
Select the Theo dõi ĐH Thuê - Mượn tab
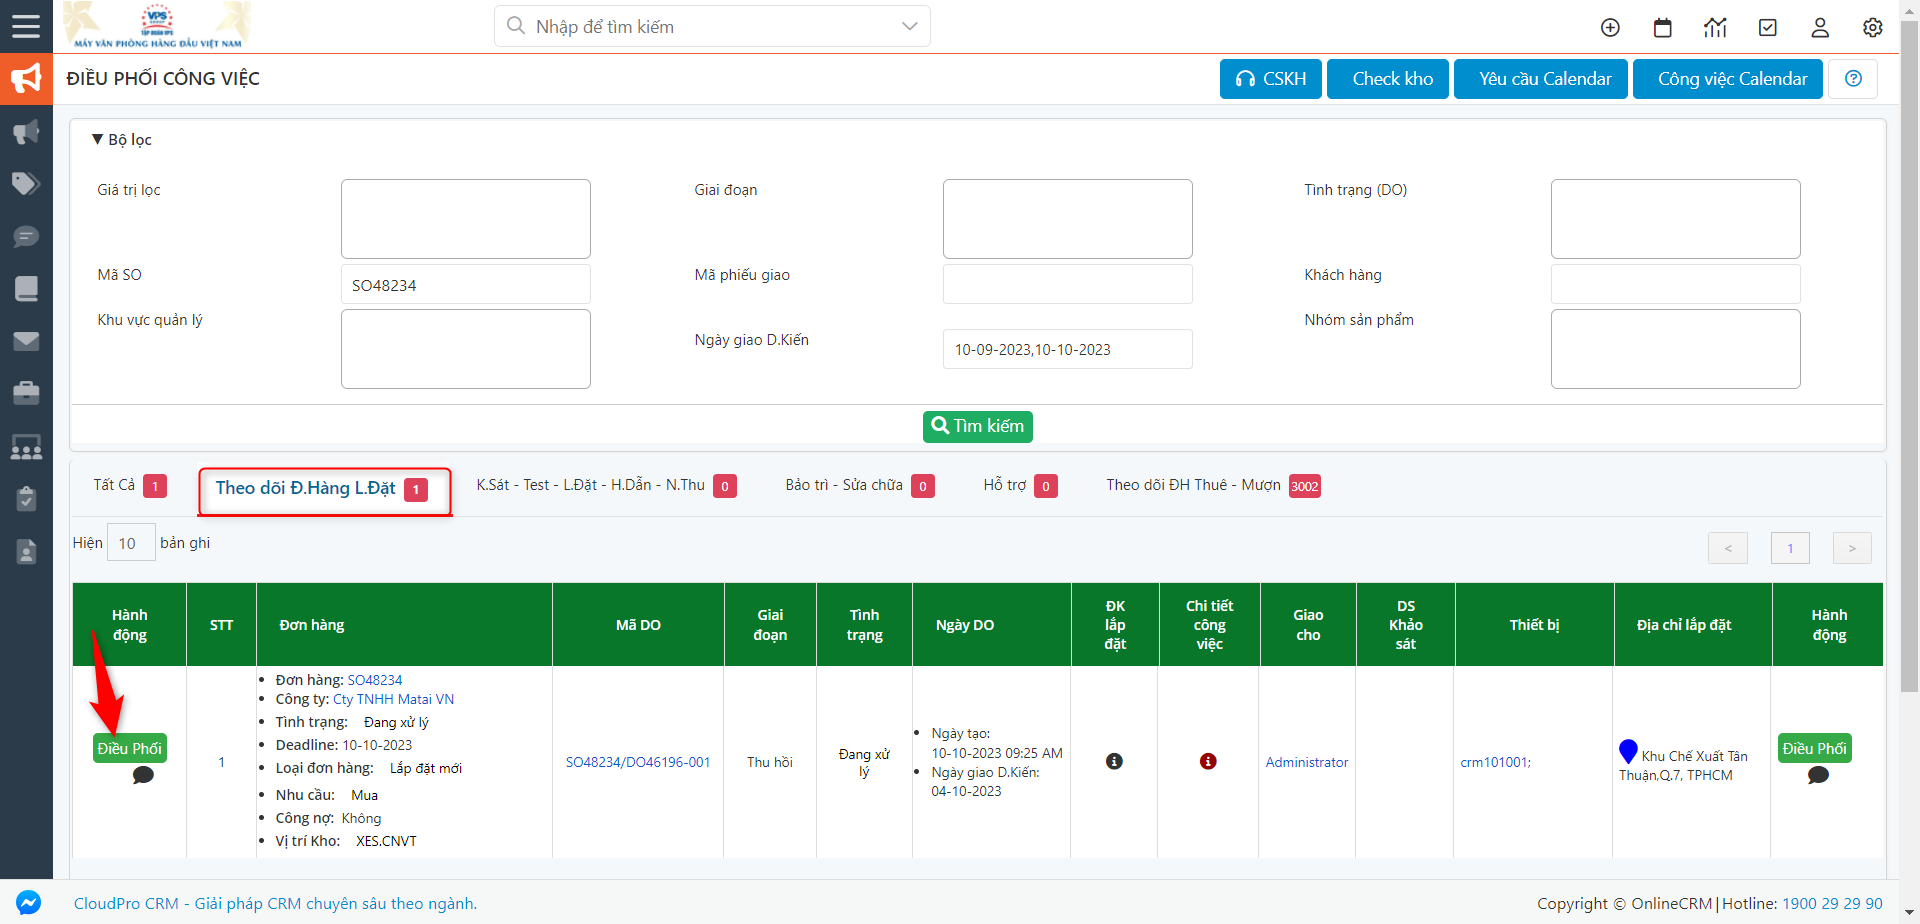[x=1213, y=486]
